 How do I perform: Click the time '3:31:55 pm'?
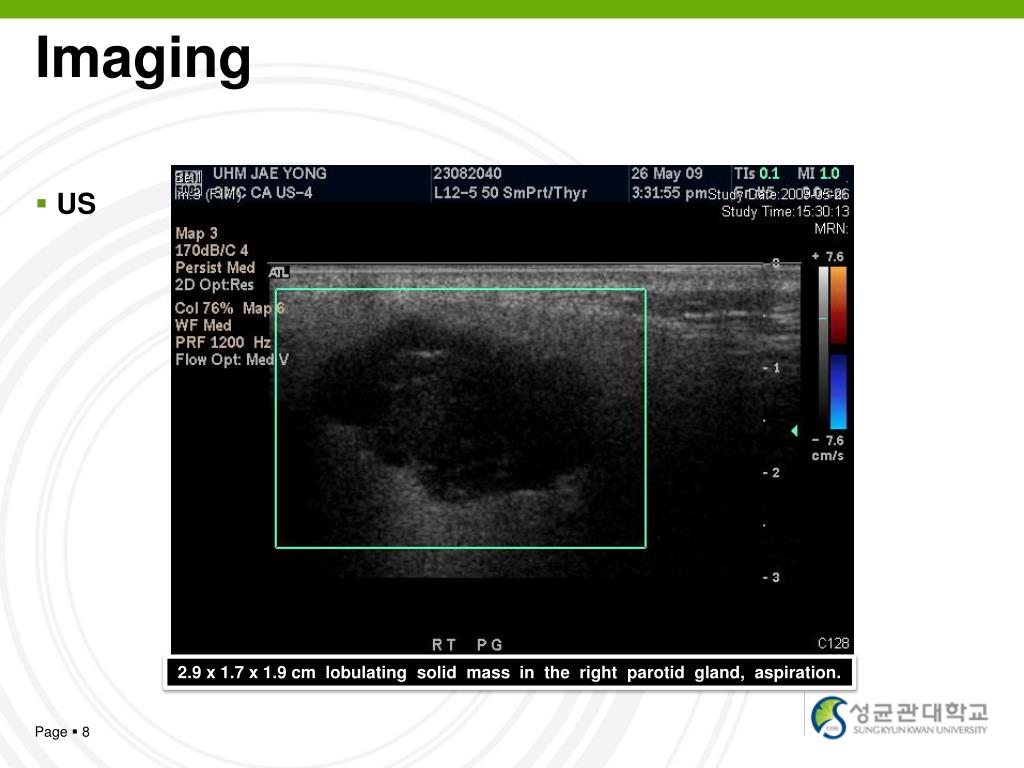(669, 193)
